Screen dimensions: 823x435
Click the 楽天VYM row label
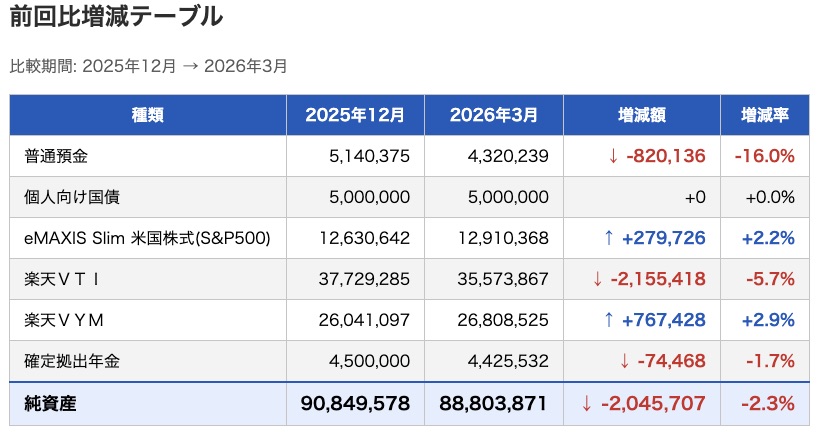65,320
